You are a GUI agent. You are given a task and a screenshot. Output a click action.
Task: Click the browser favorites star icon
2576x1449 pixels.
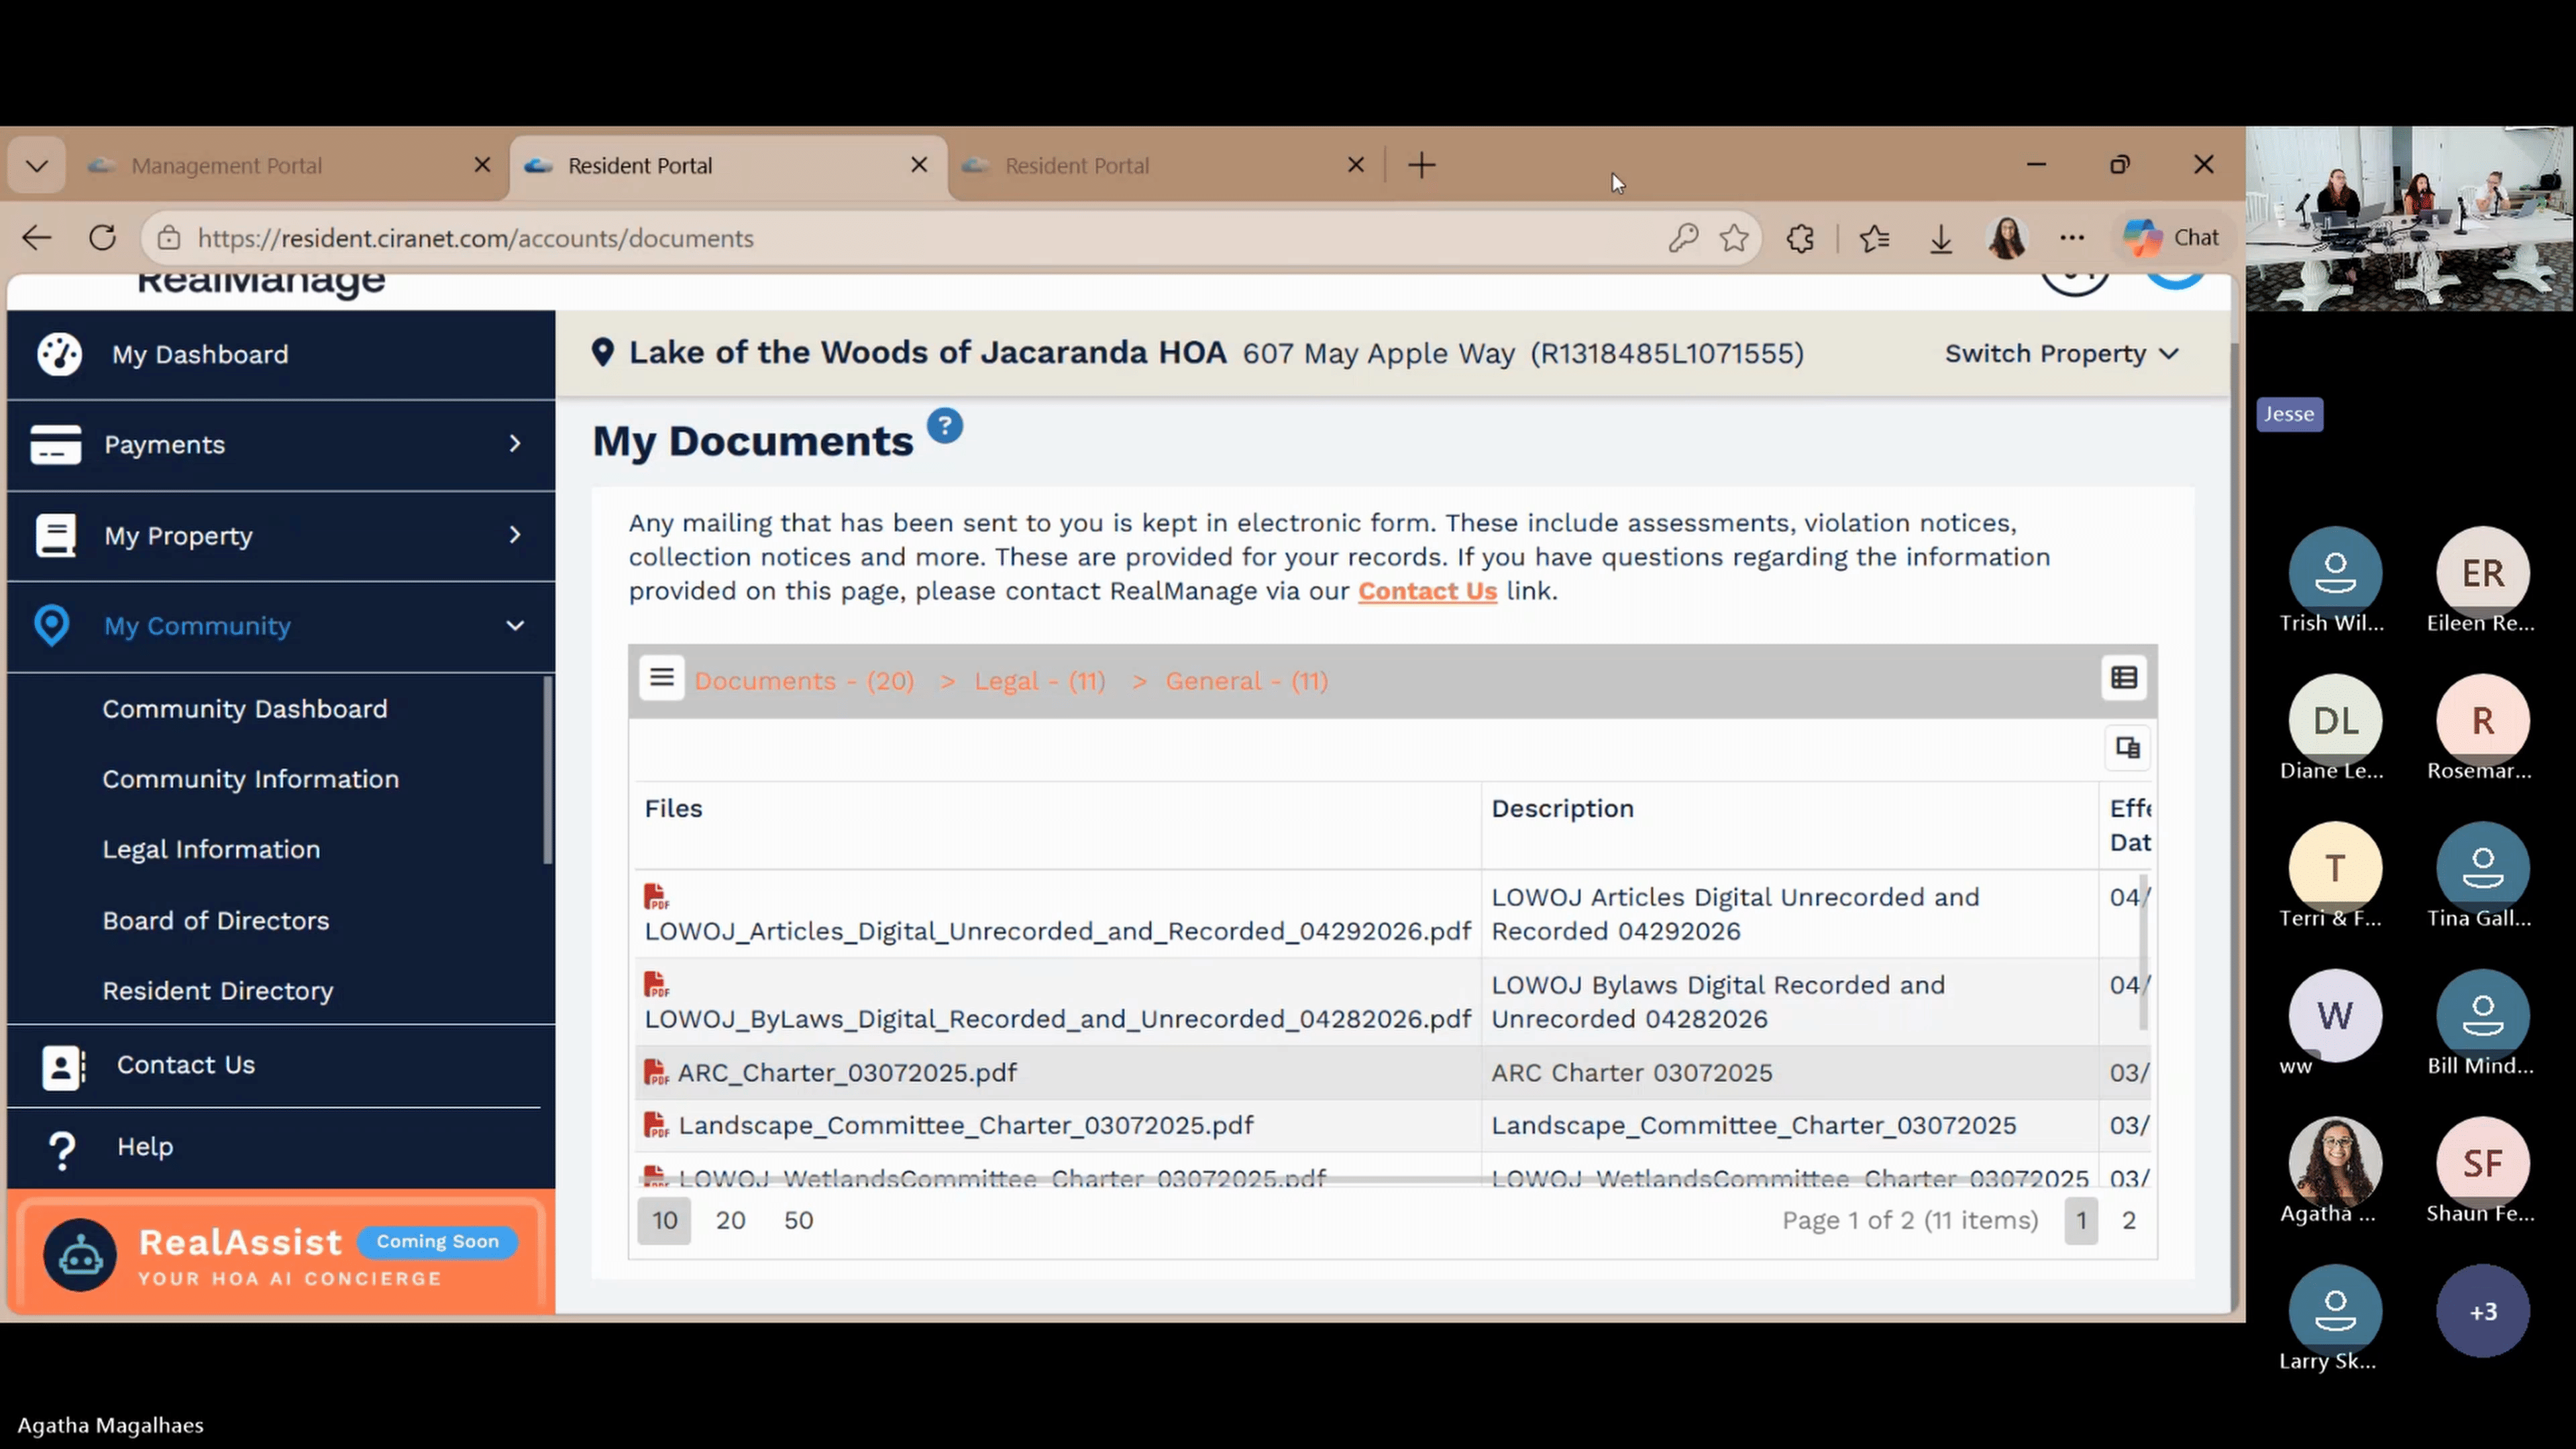tap(1734, 238)
